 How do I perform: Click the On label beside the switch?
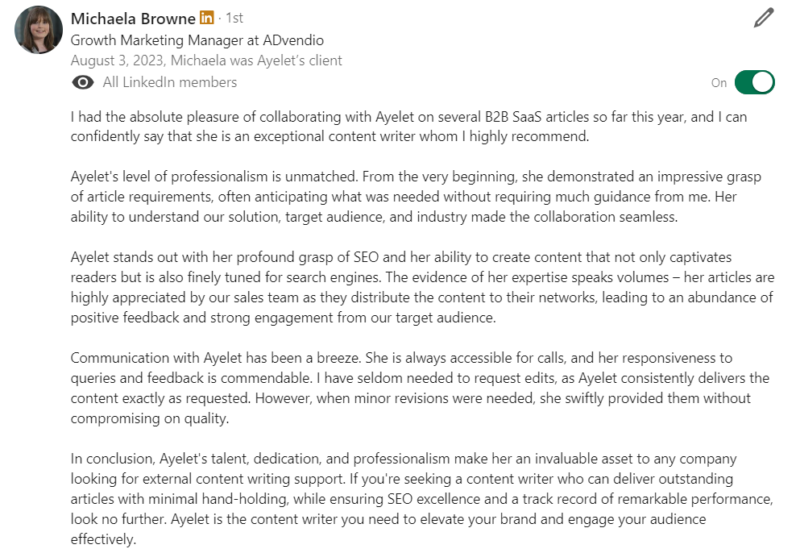[719, 83]
